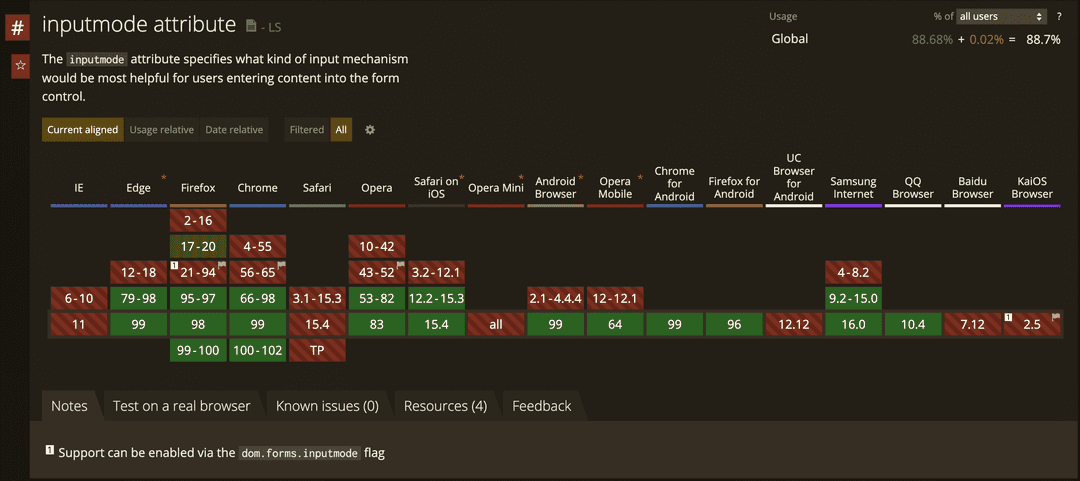Open the Feedback tab
Image resolution: width=1080 pixels, height=481 pixels.
click(x=541, y=406)
